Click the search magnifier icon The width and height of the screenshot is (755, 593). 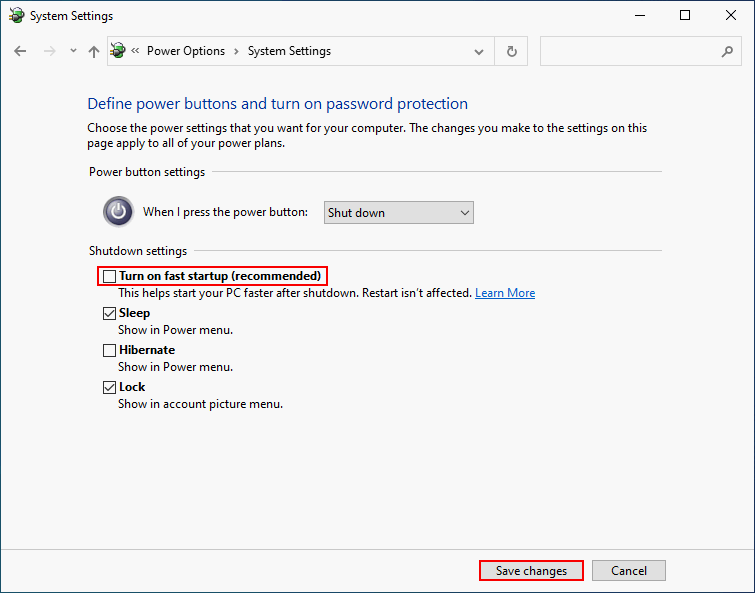(x=727, y=51)
